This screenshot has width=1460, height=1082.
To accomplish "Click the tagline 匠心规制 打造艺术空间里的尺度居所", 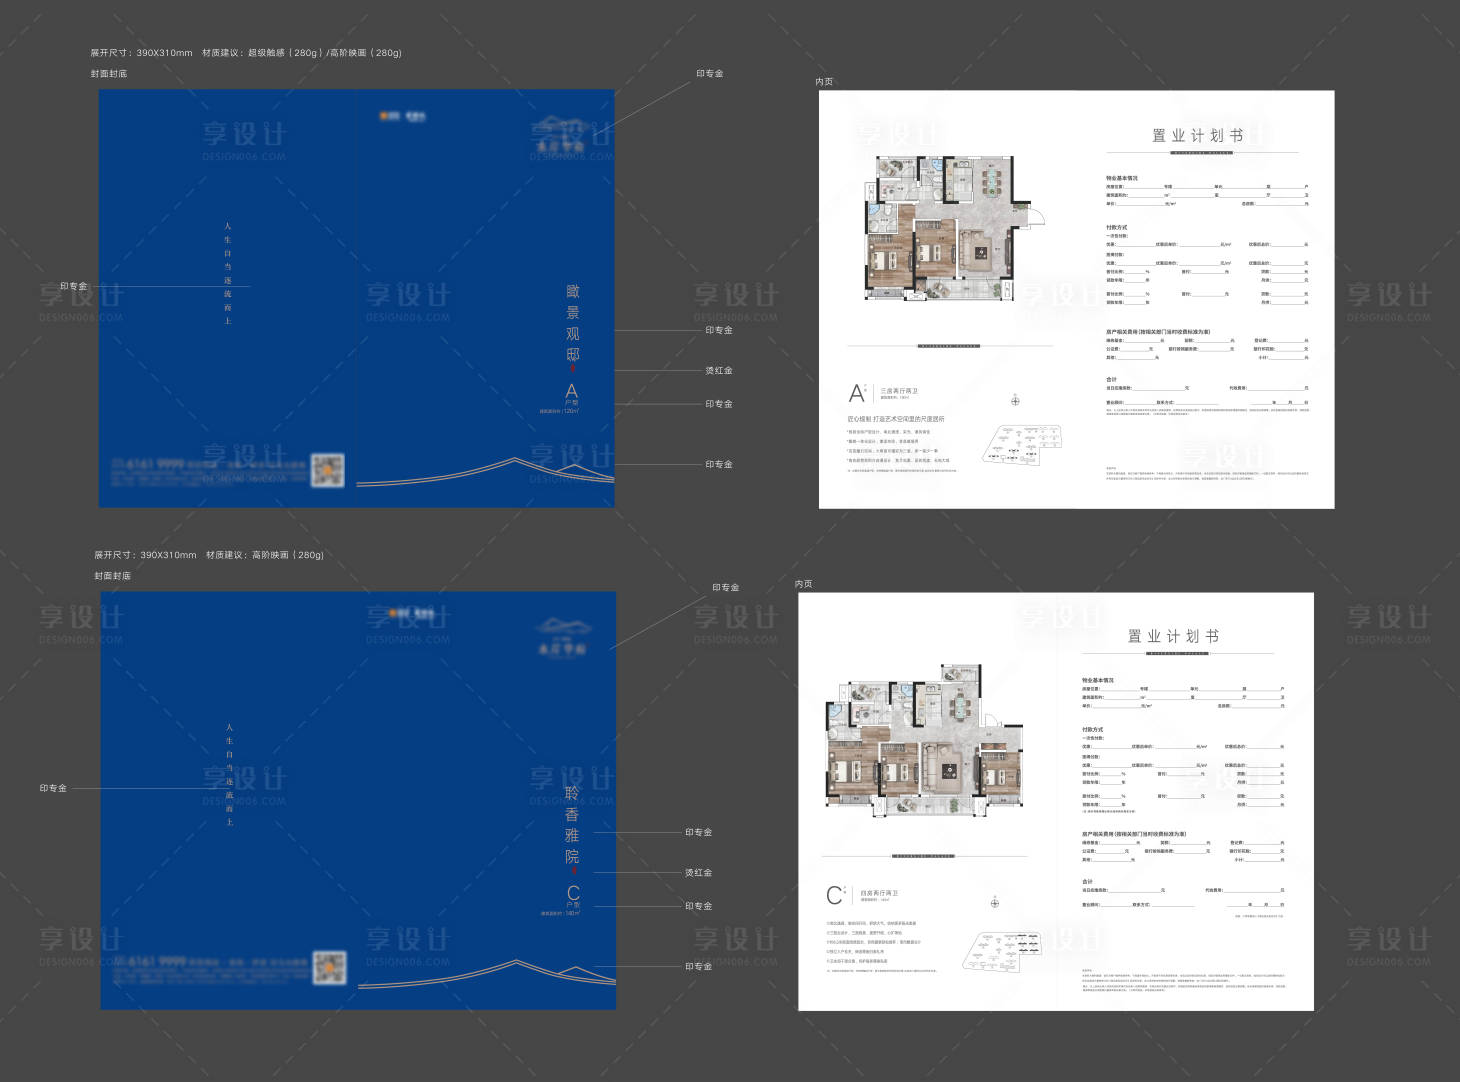I will pyautogui.click(x=896, y=419).
